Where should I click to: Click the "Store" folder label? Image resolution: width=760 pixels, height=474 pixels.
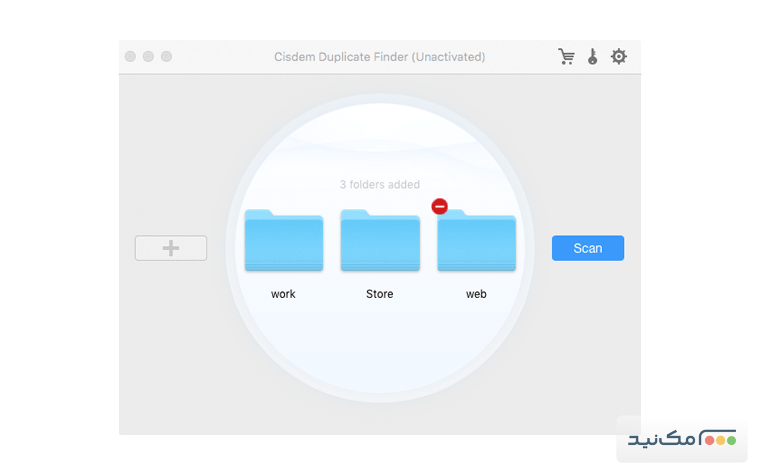tap(380, 294)
